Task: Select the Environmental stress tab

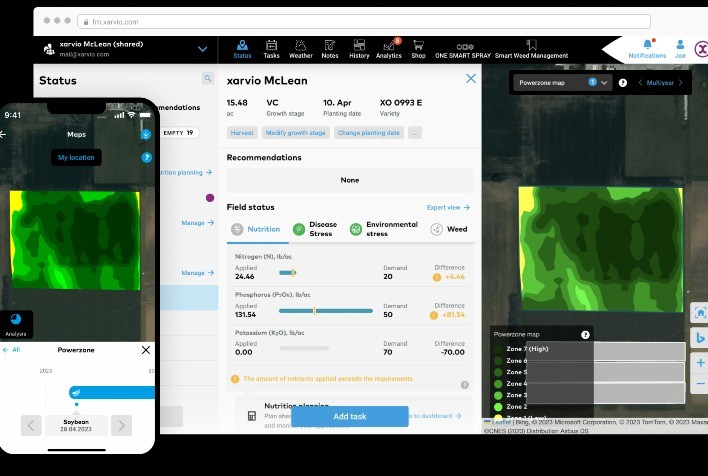Action: (384, 229)
